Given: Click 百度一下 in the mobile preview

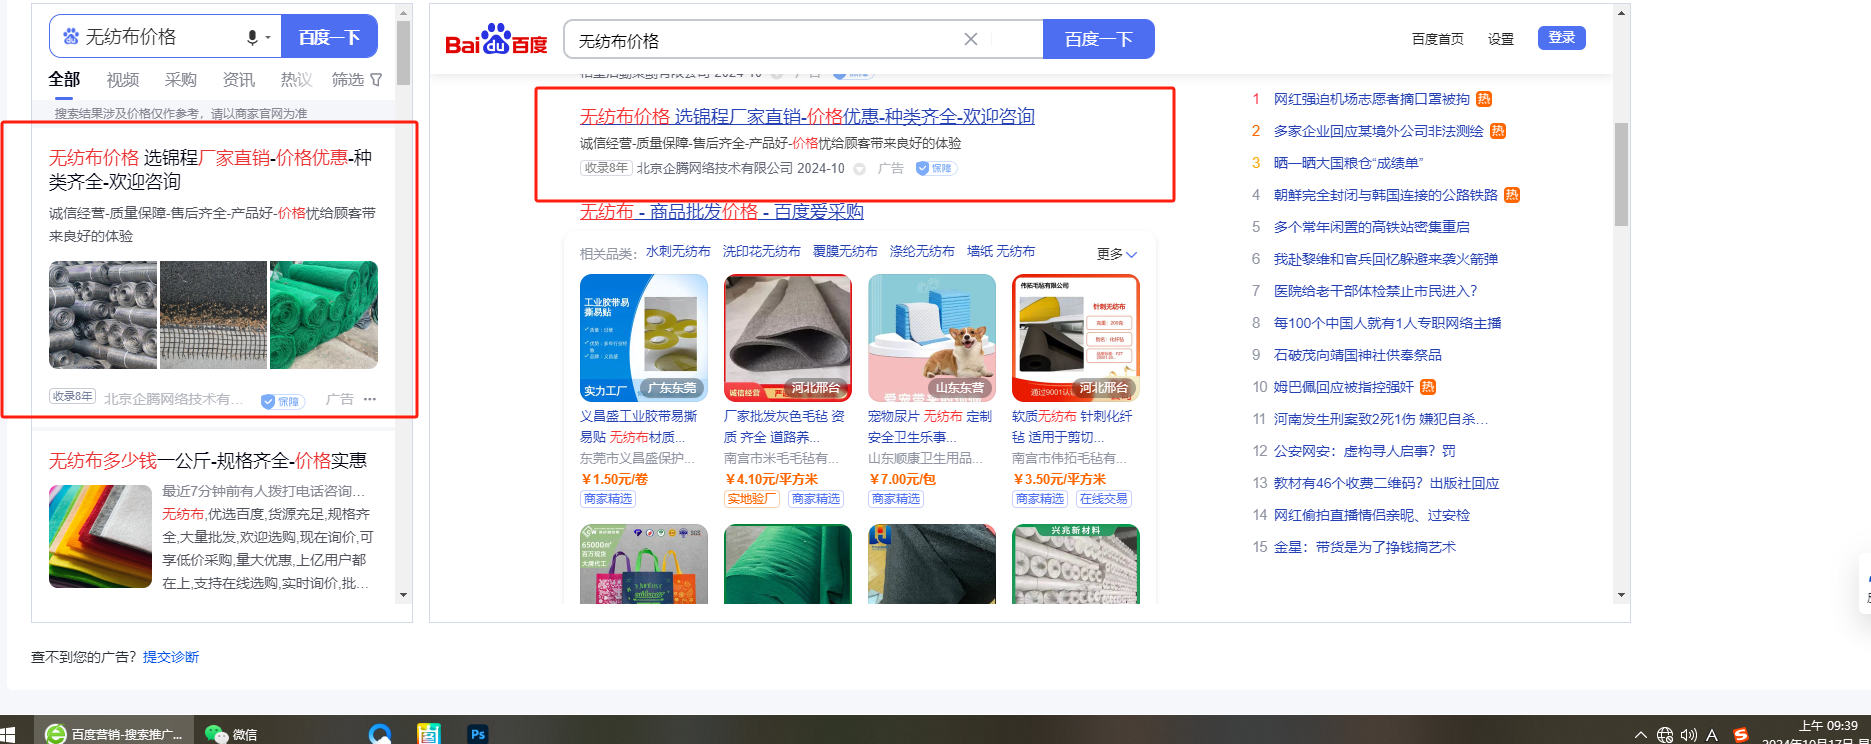Looking at the screenshot, I should tap(329, 37).
